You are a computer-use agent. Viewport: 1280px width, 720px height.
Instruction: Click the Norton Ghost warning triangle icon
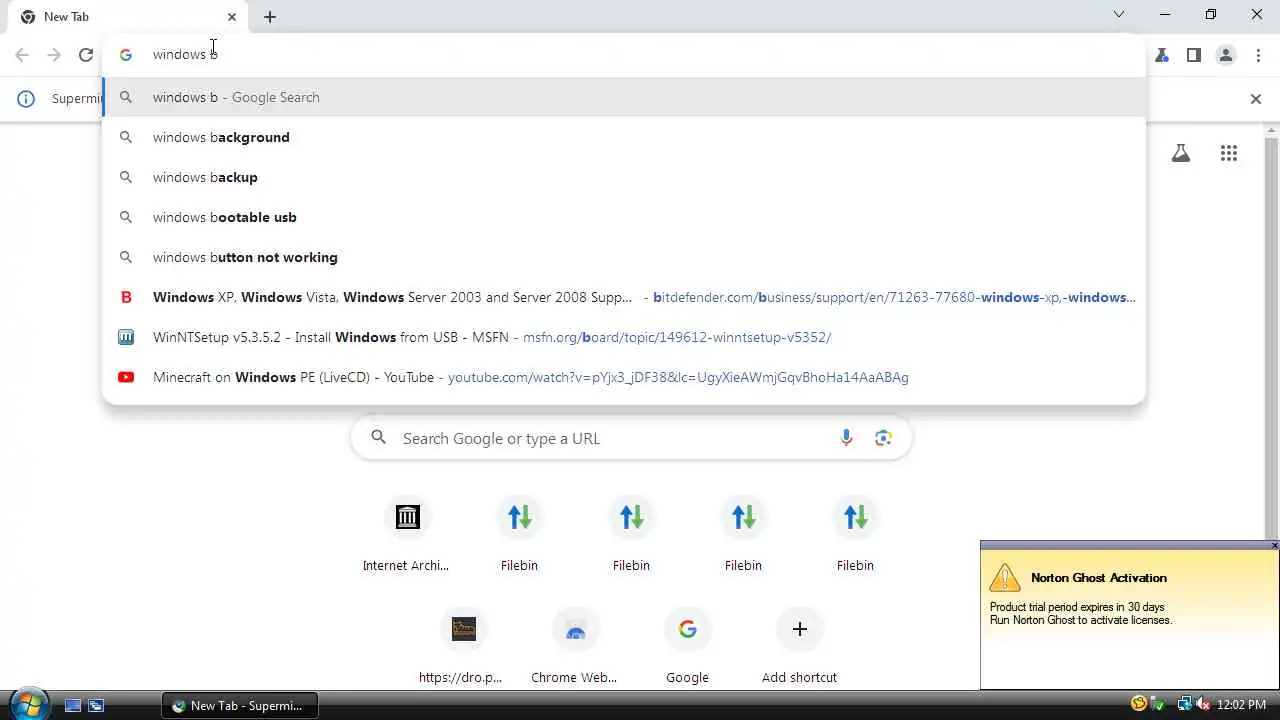[1005, 578]
